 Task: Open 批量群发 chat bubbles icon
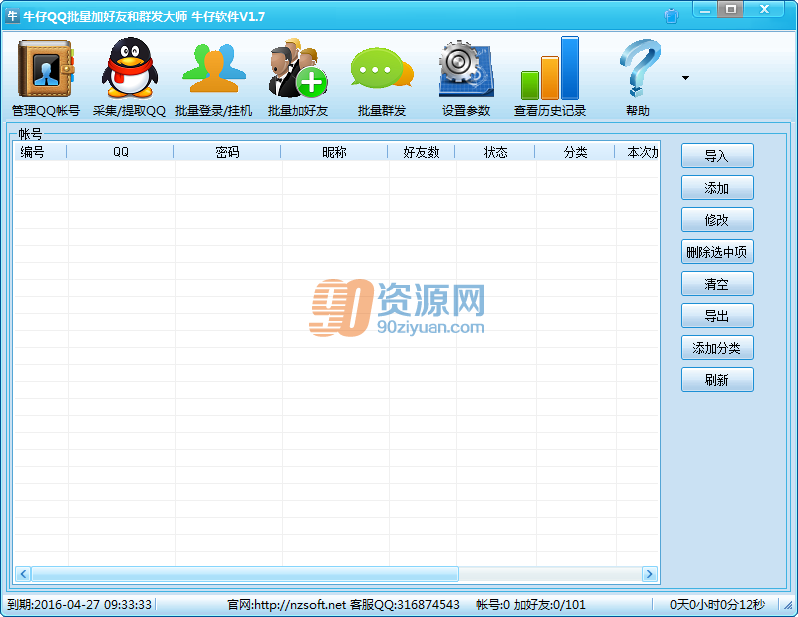tap(382, 69)
